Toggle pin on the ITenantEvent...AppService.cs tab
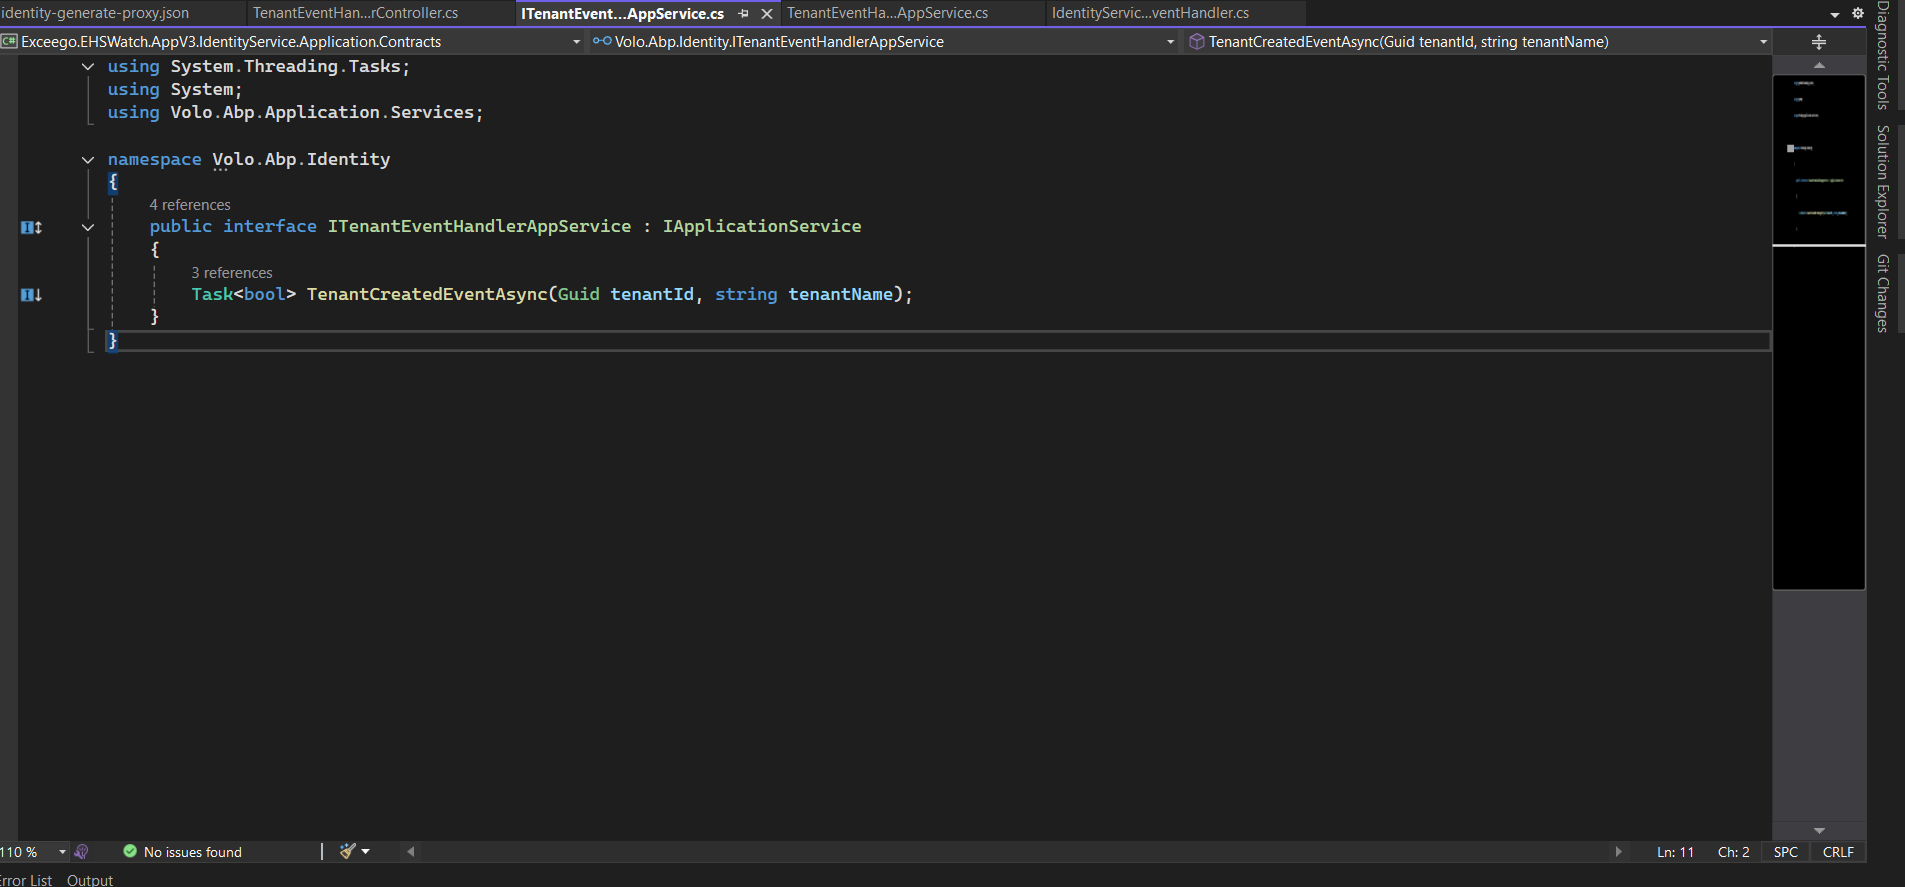The width and height of the screenshot is (1905, 887). [x=743, y=14]
